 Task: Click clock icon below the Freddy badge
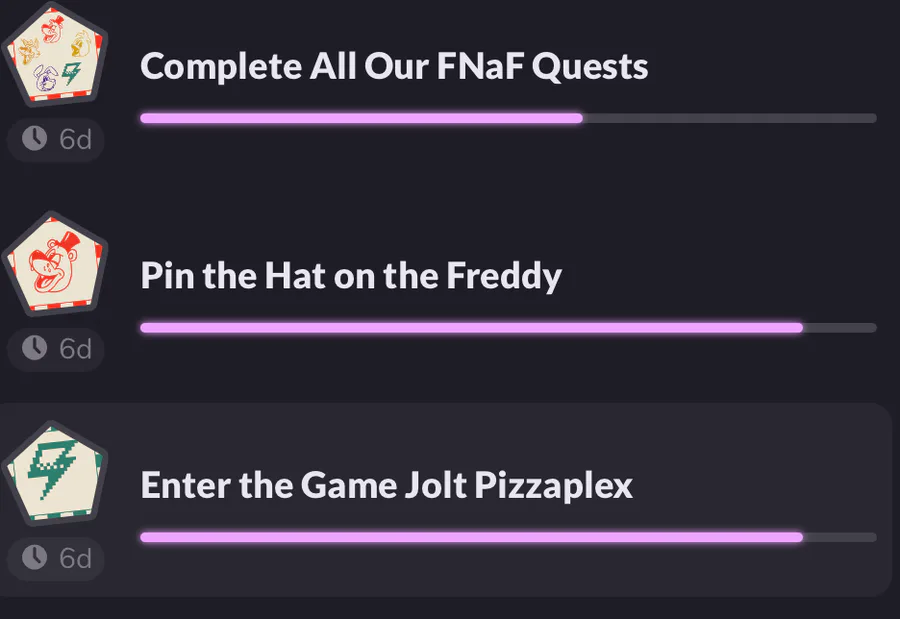tap(34, 348)
